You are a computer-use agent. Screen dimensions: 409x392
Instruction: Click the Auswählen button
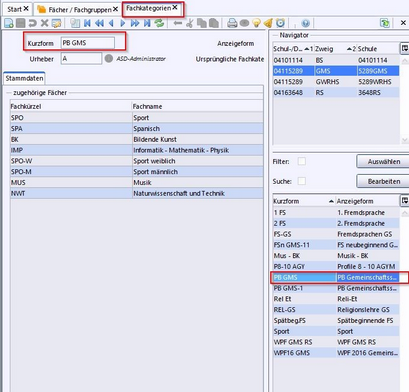384,162
